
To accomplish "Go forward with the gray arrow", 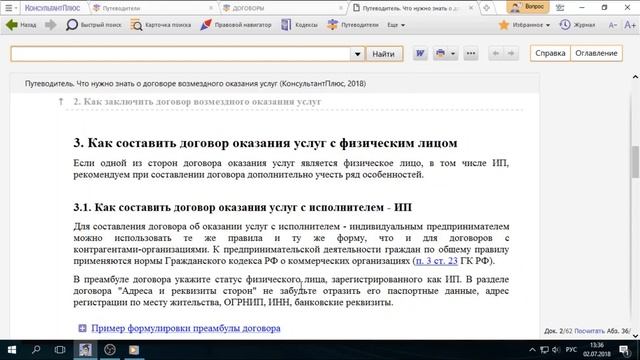I will pos(51,25).
